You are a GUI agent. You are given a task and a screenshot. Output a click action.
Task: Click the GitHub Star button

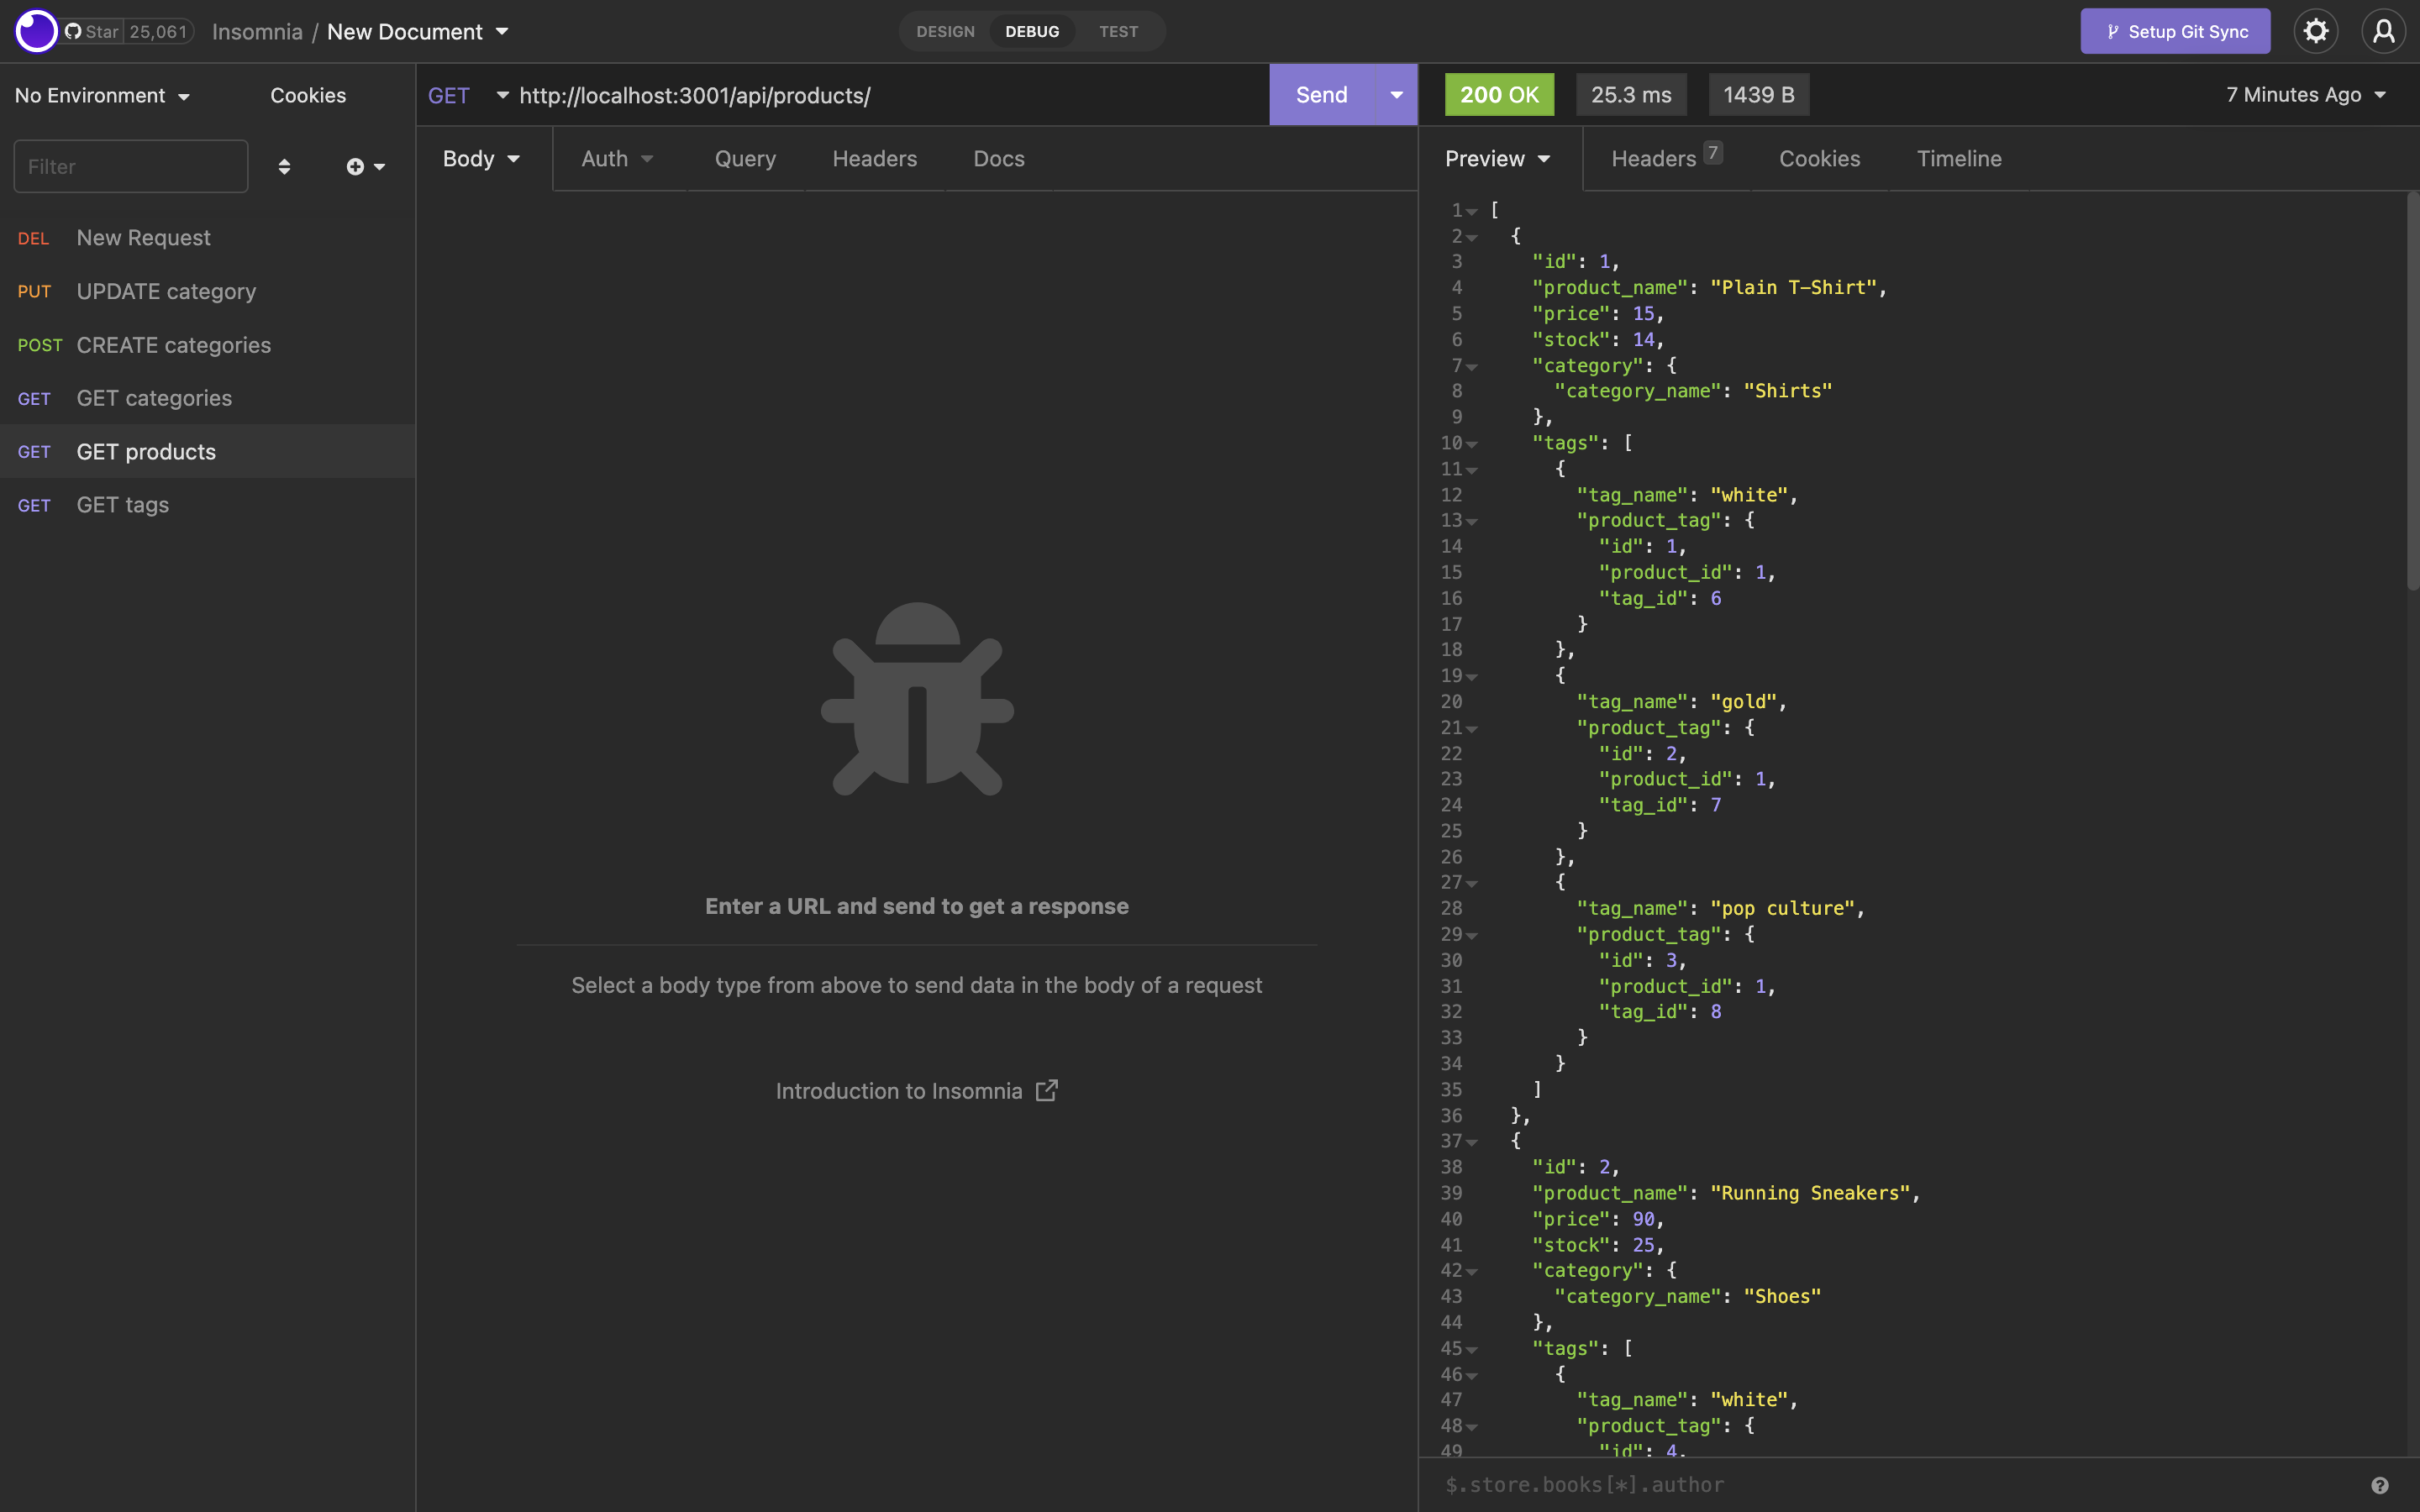[92, 32]
